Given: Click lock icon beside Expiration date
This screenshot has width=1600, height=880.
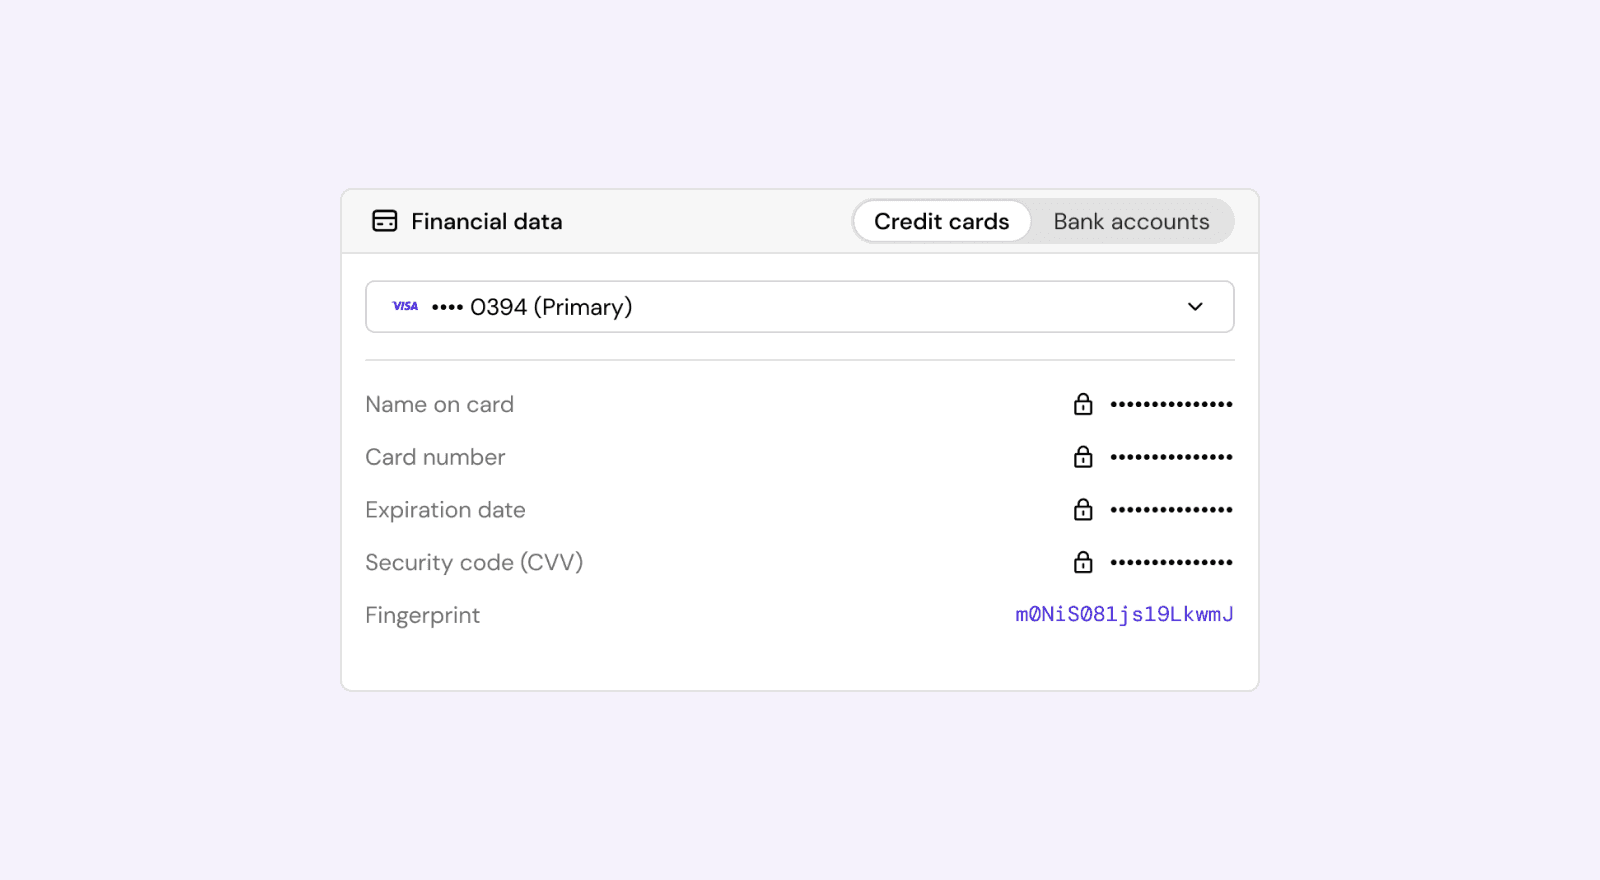Looking at the screenshot, I should pyautogui.click(x=1083, y=510).
